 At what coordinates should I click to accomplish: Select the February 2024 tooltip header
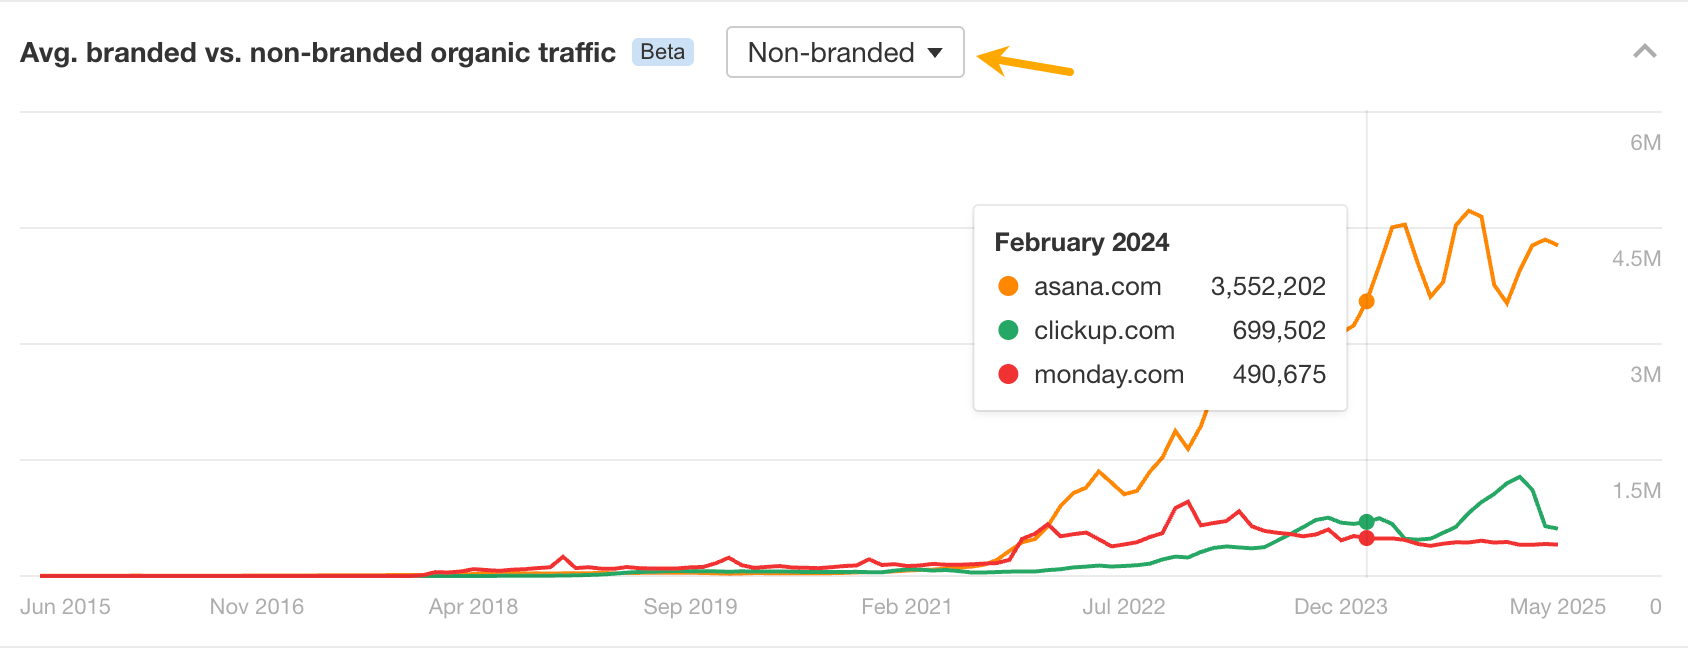1080,242
